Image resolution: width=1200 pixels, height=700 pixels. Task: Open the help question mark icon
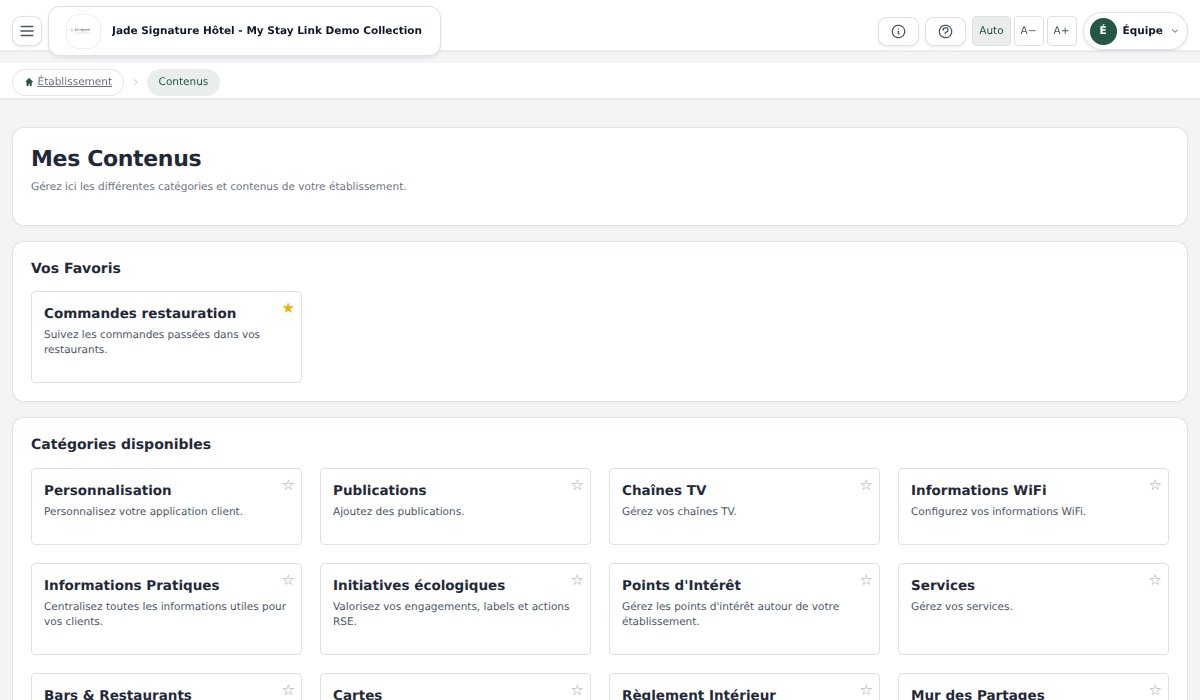[x=945, y=31]
